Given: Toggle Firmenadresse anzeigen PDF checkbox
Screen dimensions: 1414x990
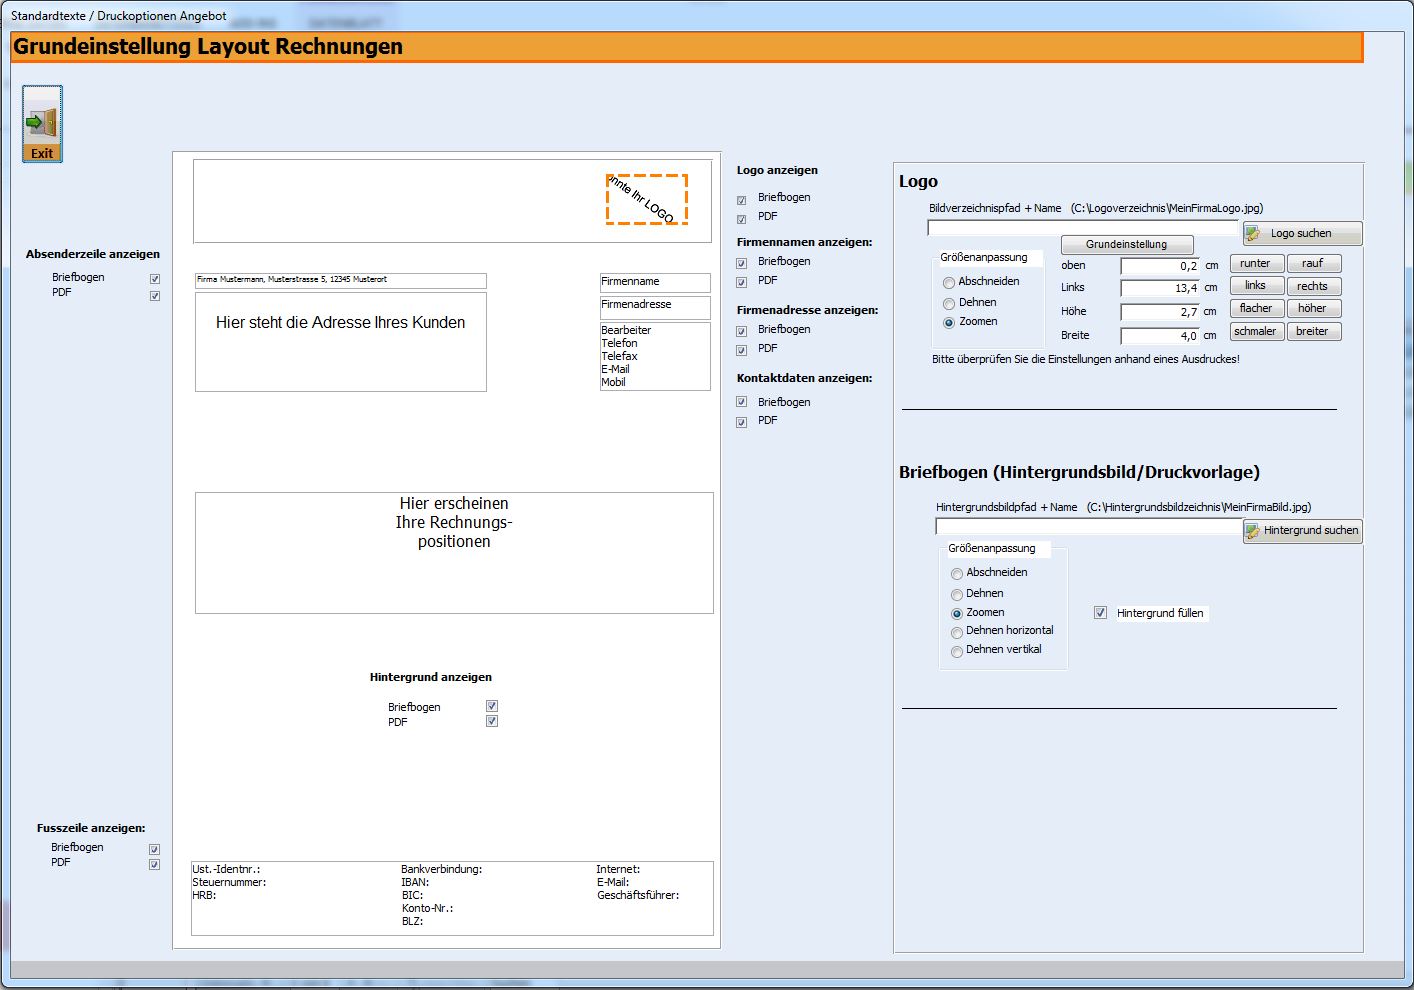Looking at the screenshot, I should tap(742, 351).
